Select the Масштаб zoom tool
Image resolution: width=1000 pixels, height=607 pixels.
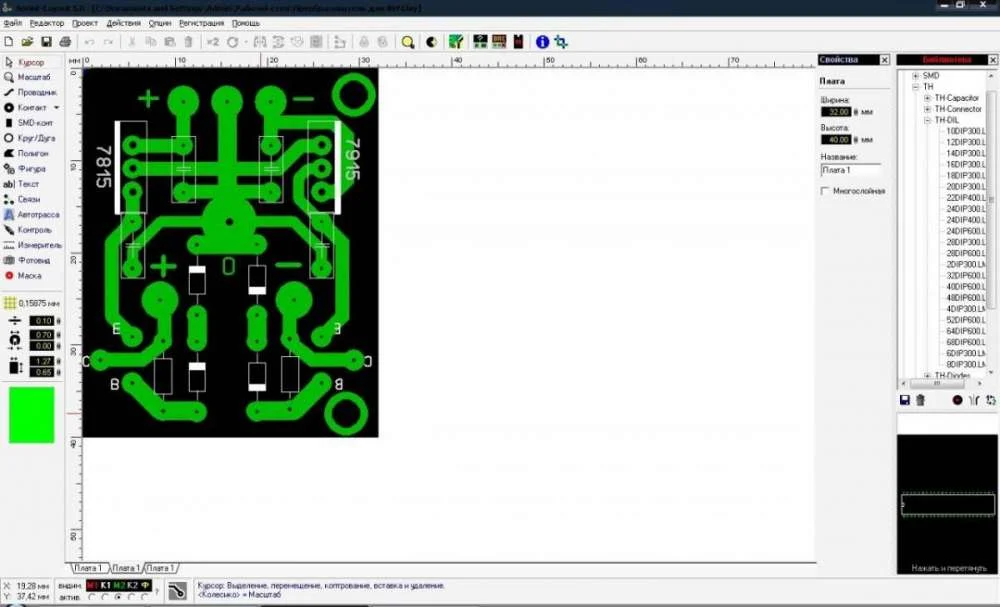pyautogui.click(x=32, y=77)
